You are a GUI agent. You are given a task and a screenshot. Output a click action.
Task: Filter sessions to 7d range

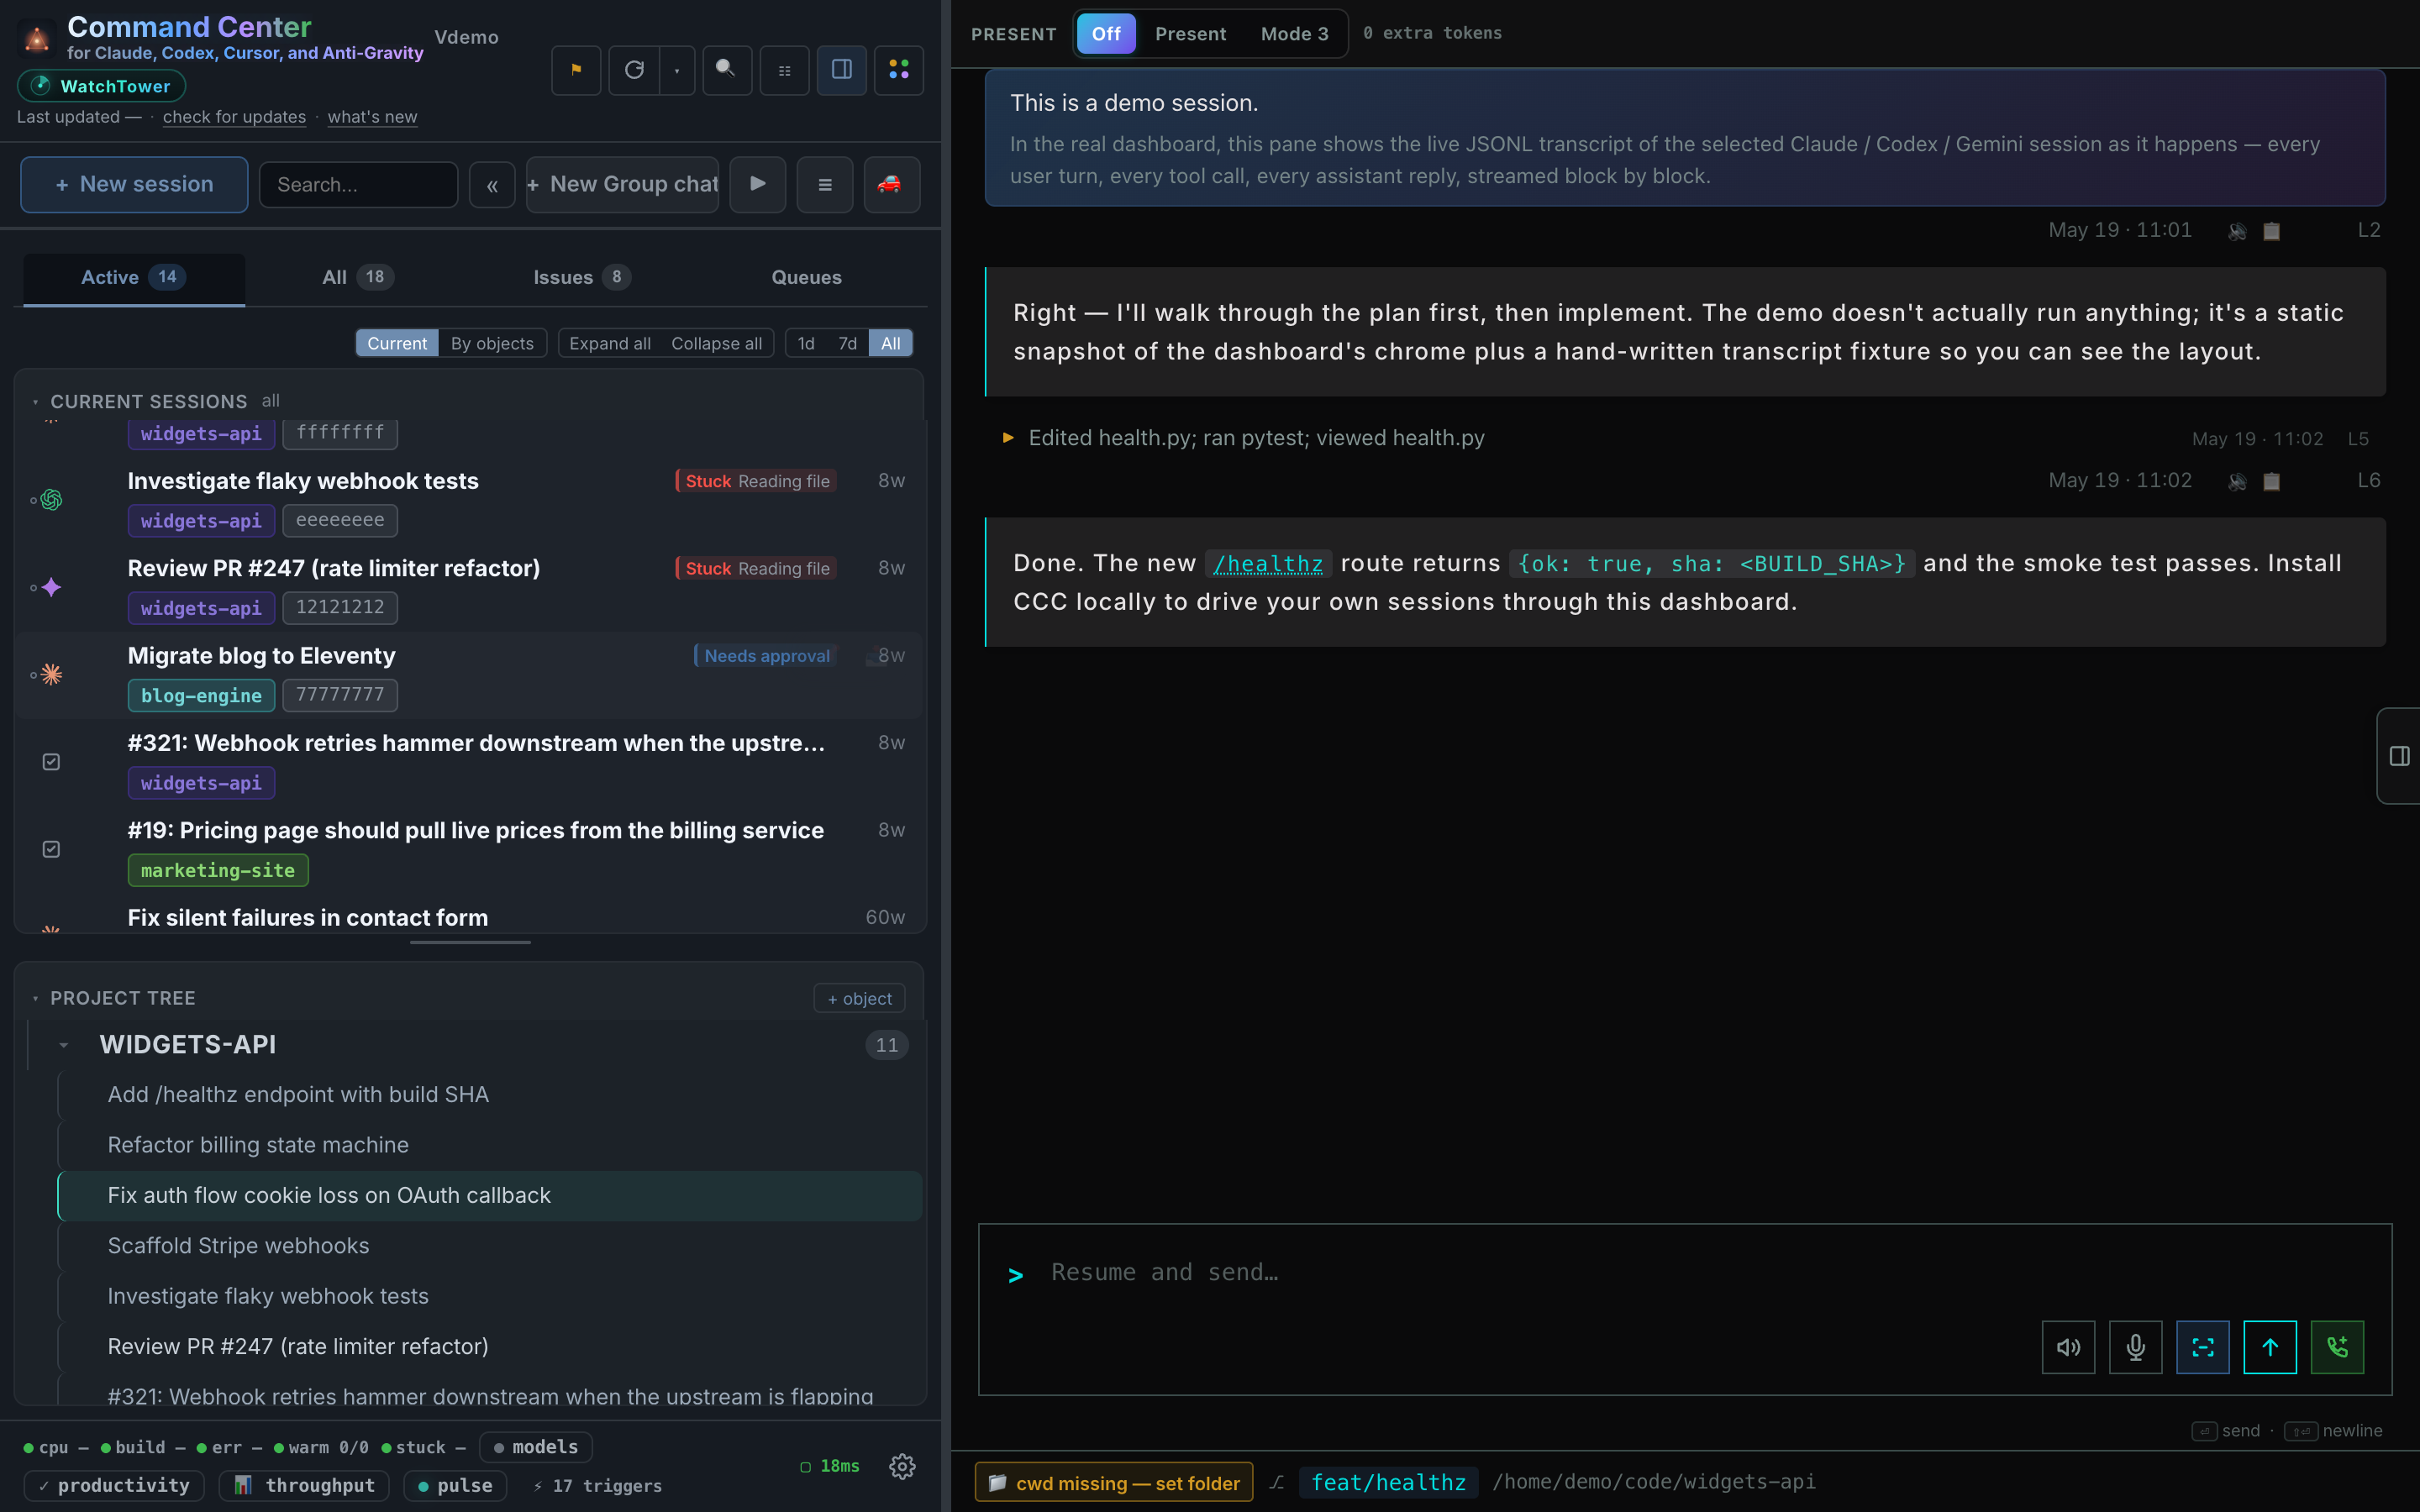[x=847, y=343]
